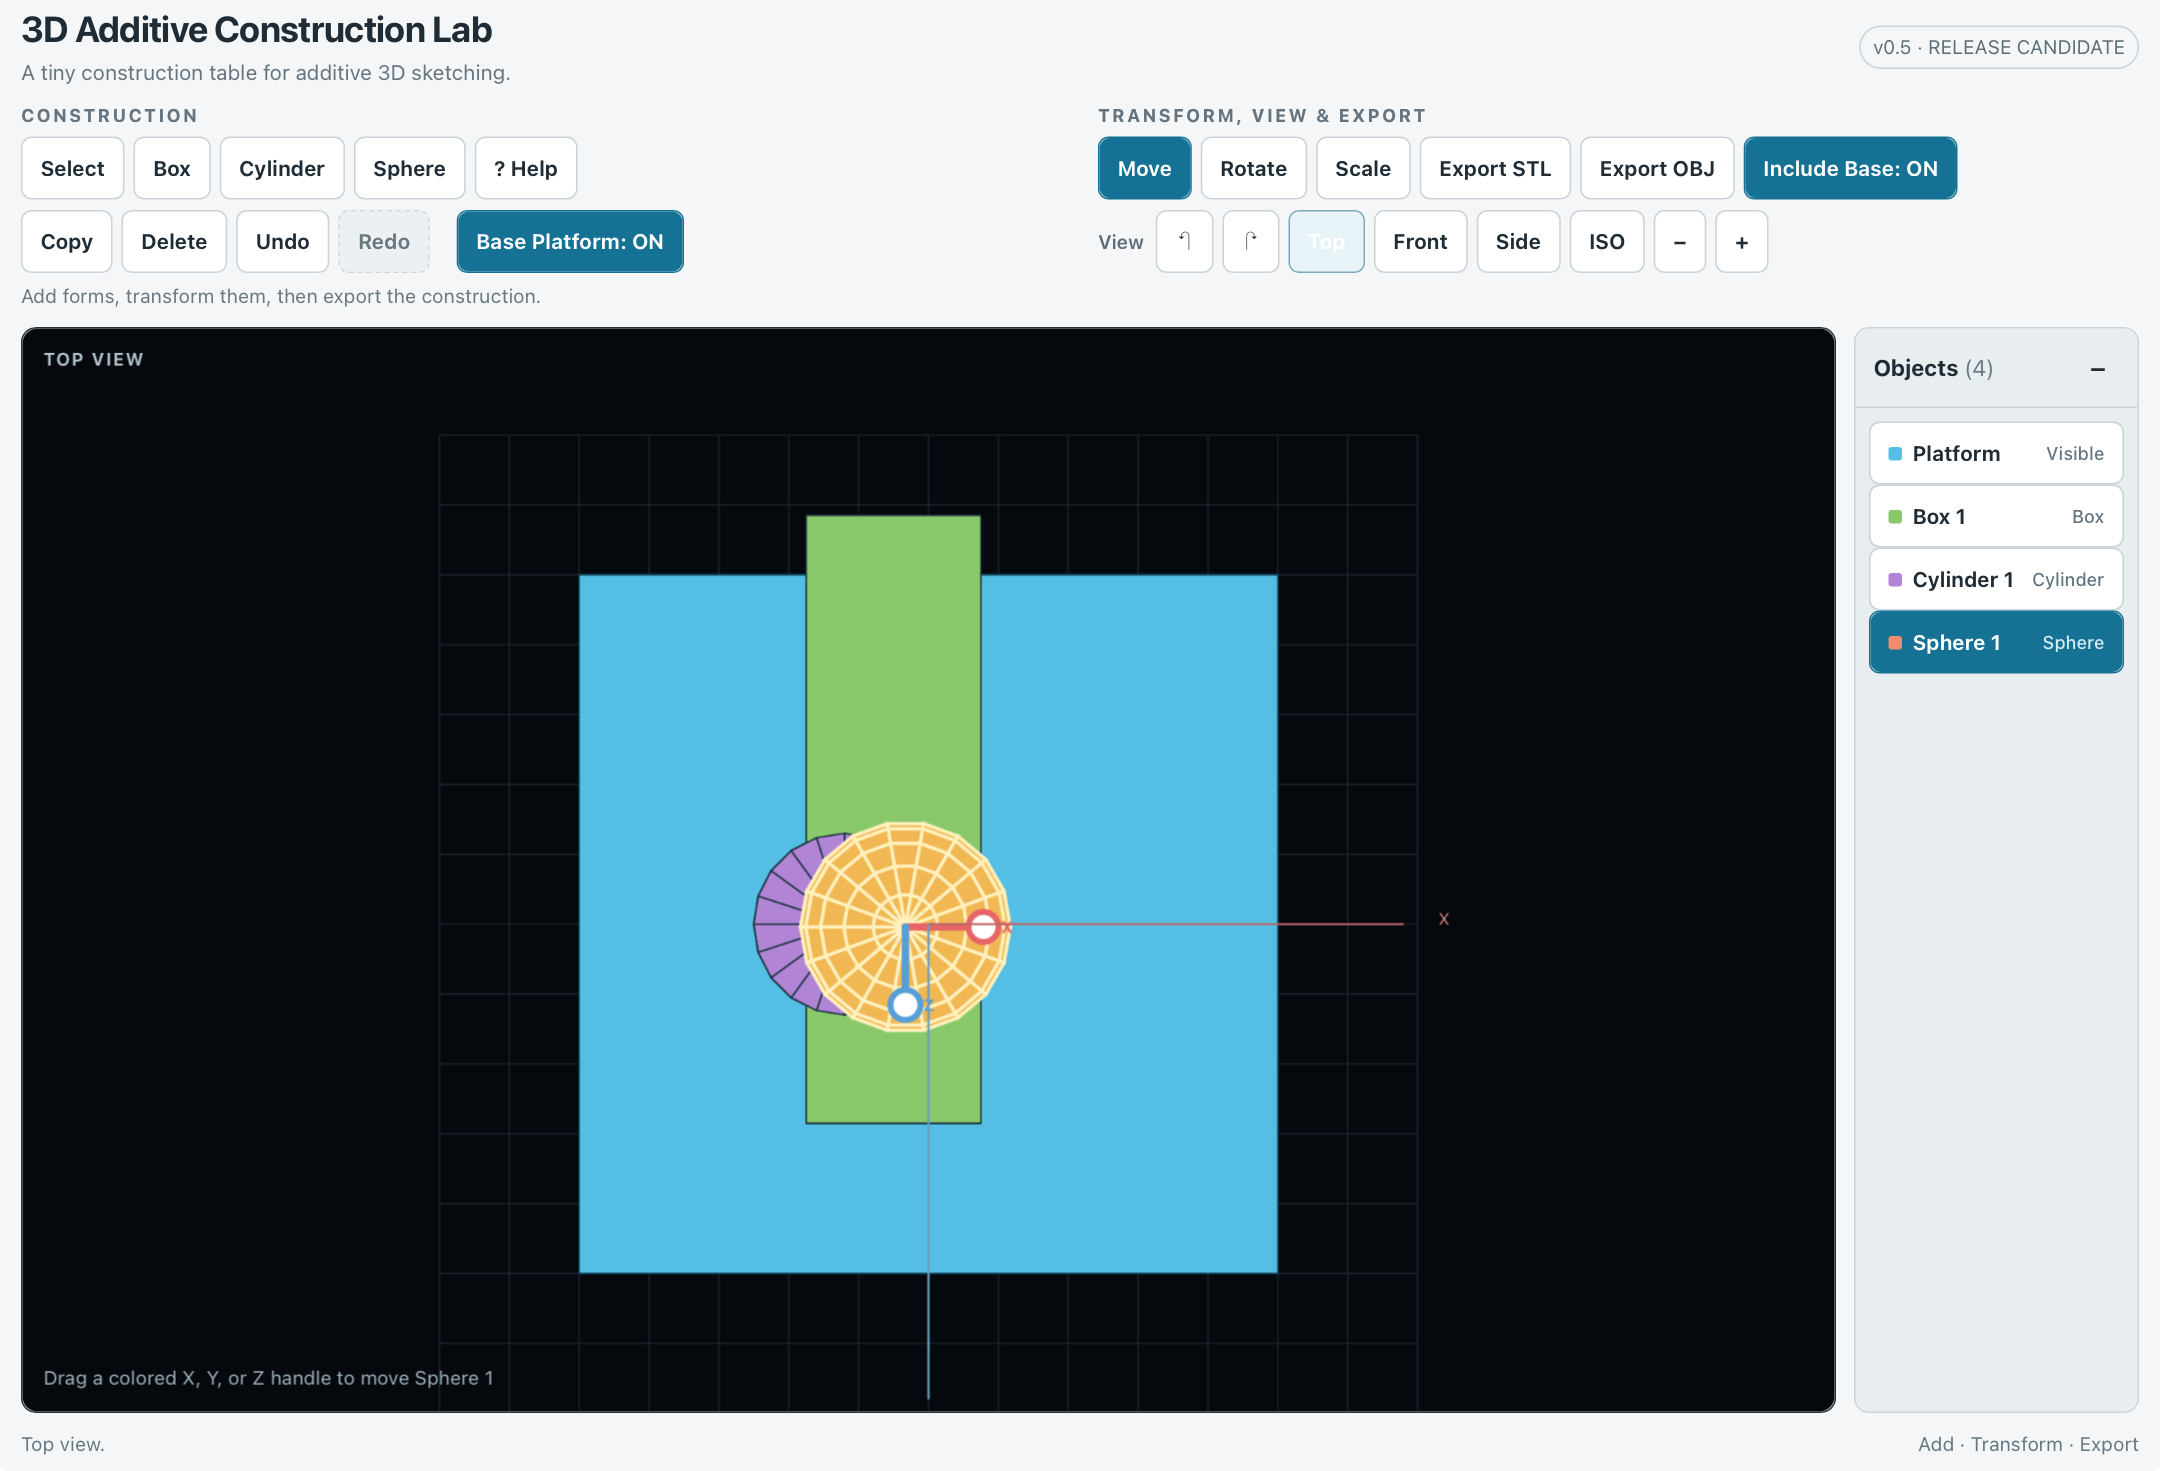Toggle Include Base ON for export

(1850, 168)
